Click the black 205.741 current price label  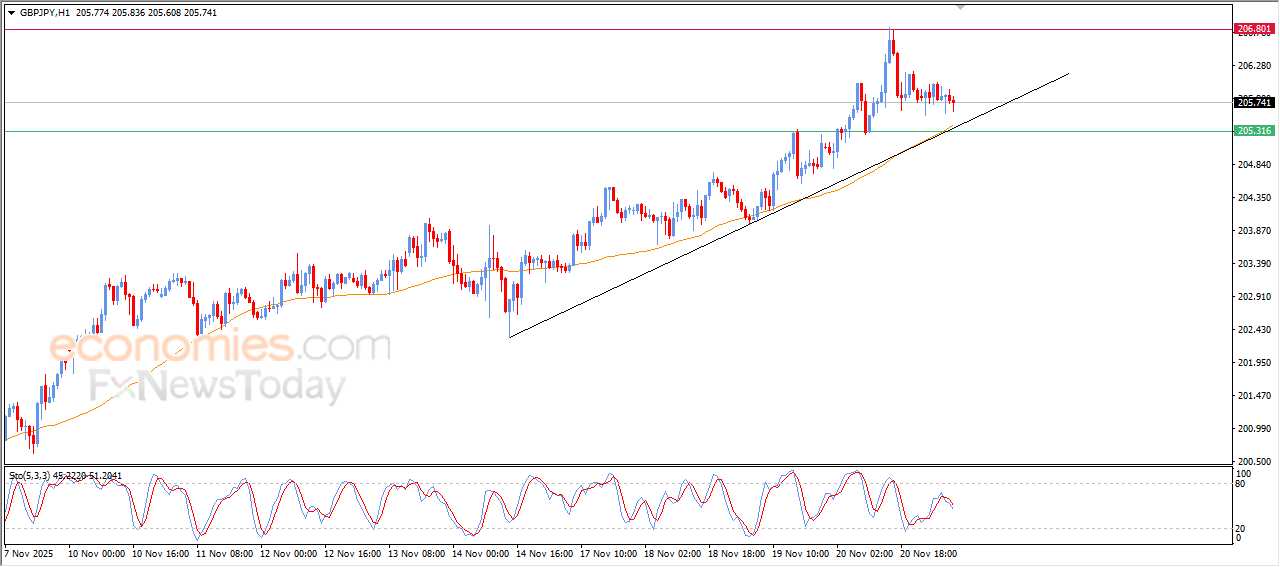[x=1253, y=102]
